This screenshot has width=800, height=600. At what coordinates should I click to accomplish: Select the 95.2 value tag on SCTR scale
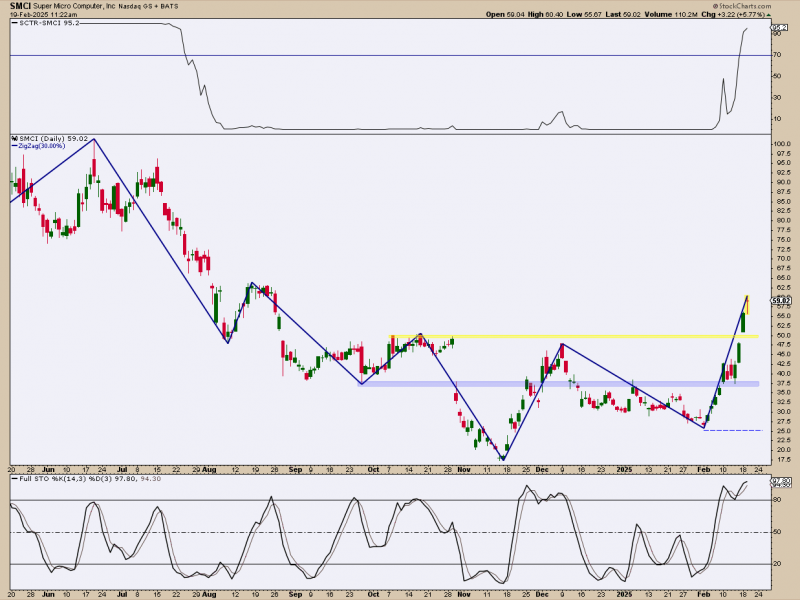[x=780, y=28]
